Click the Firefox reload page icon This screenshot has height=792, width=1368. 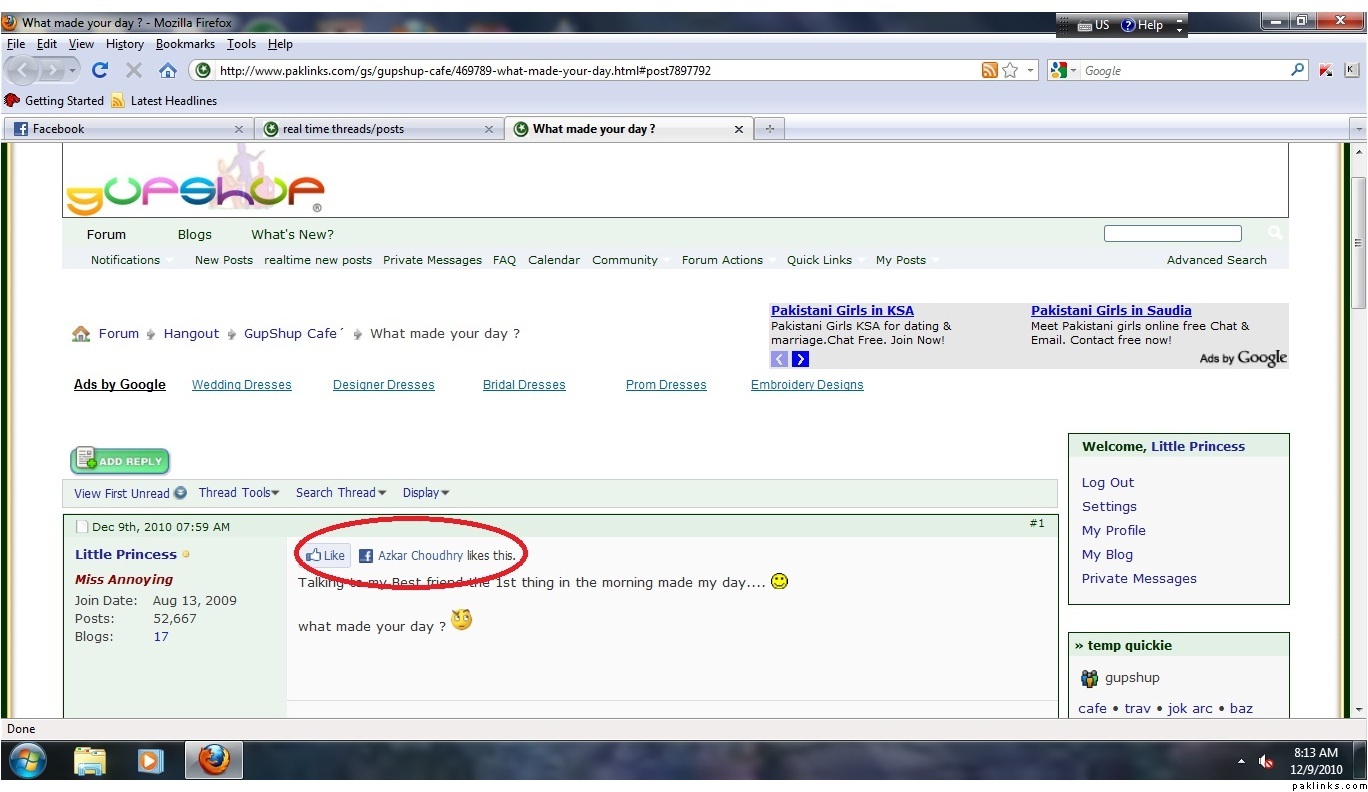pyautogui.click(x=99, y=70)
